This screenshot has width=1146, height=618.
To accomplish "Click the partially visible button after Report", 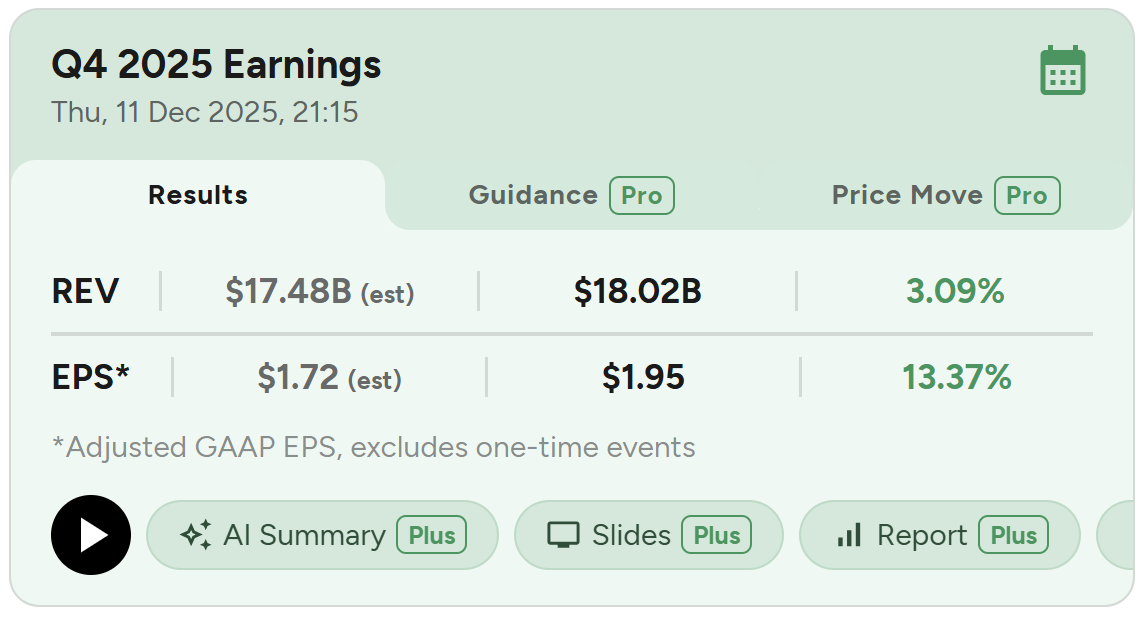I will pos(1118,535).
